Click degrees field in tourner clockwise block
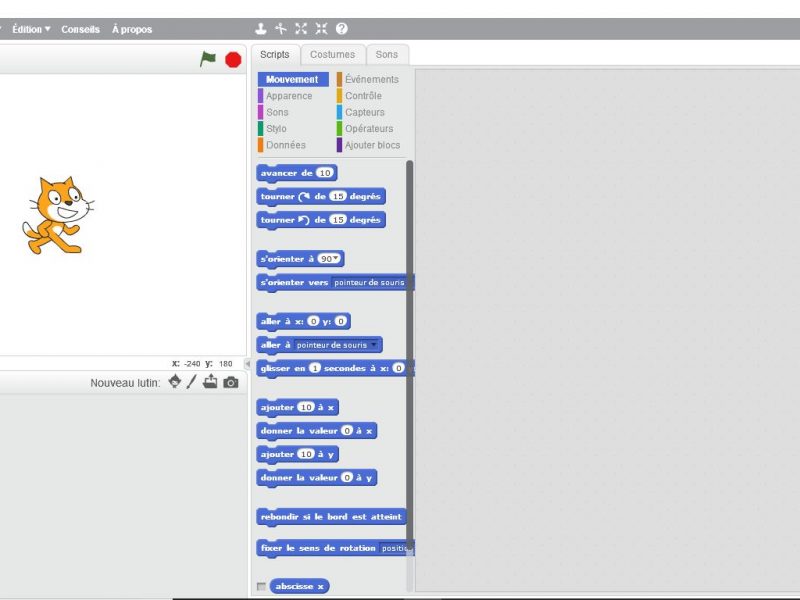The height and width of the screenshot is (600, 800). pos(337,196)
